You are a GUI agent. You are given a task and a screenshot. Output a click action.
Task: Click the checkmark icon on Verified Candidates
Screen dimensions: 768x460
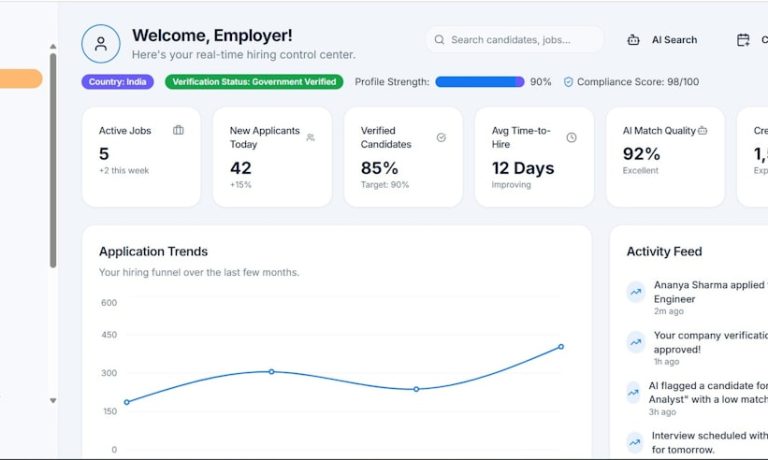click(441, 137)
